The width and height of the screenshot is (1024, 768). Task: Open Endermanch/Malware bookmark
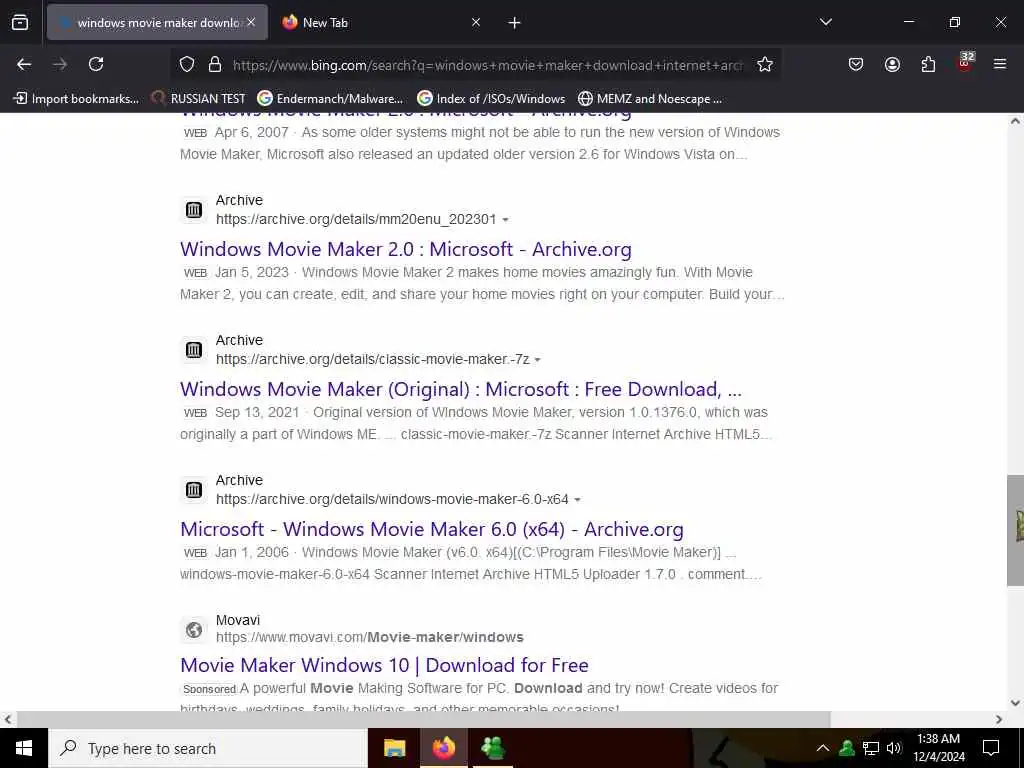330,99
